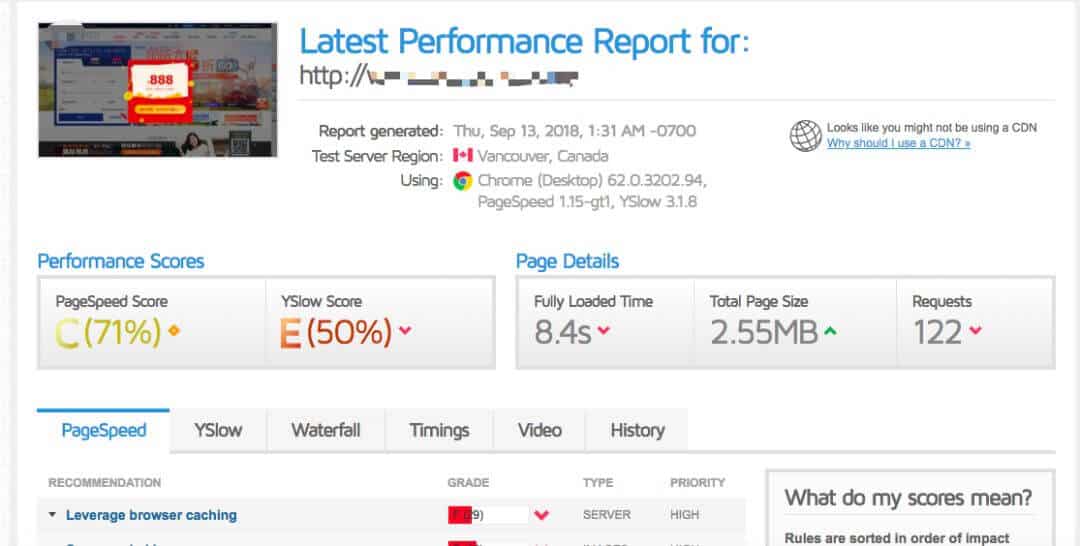Switch to the PageSpeed tab
The height and width of the screenshot is (546, 1080).
point(103,430)
